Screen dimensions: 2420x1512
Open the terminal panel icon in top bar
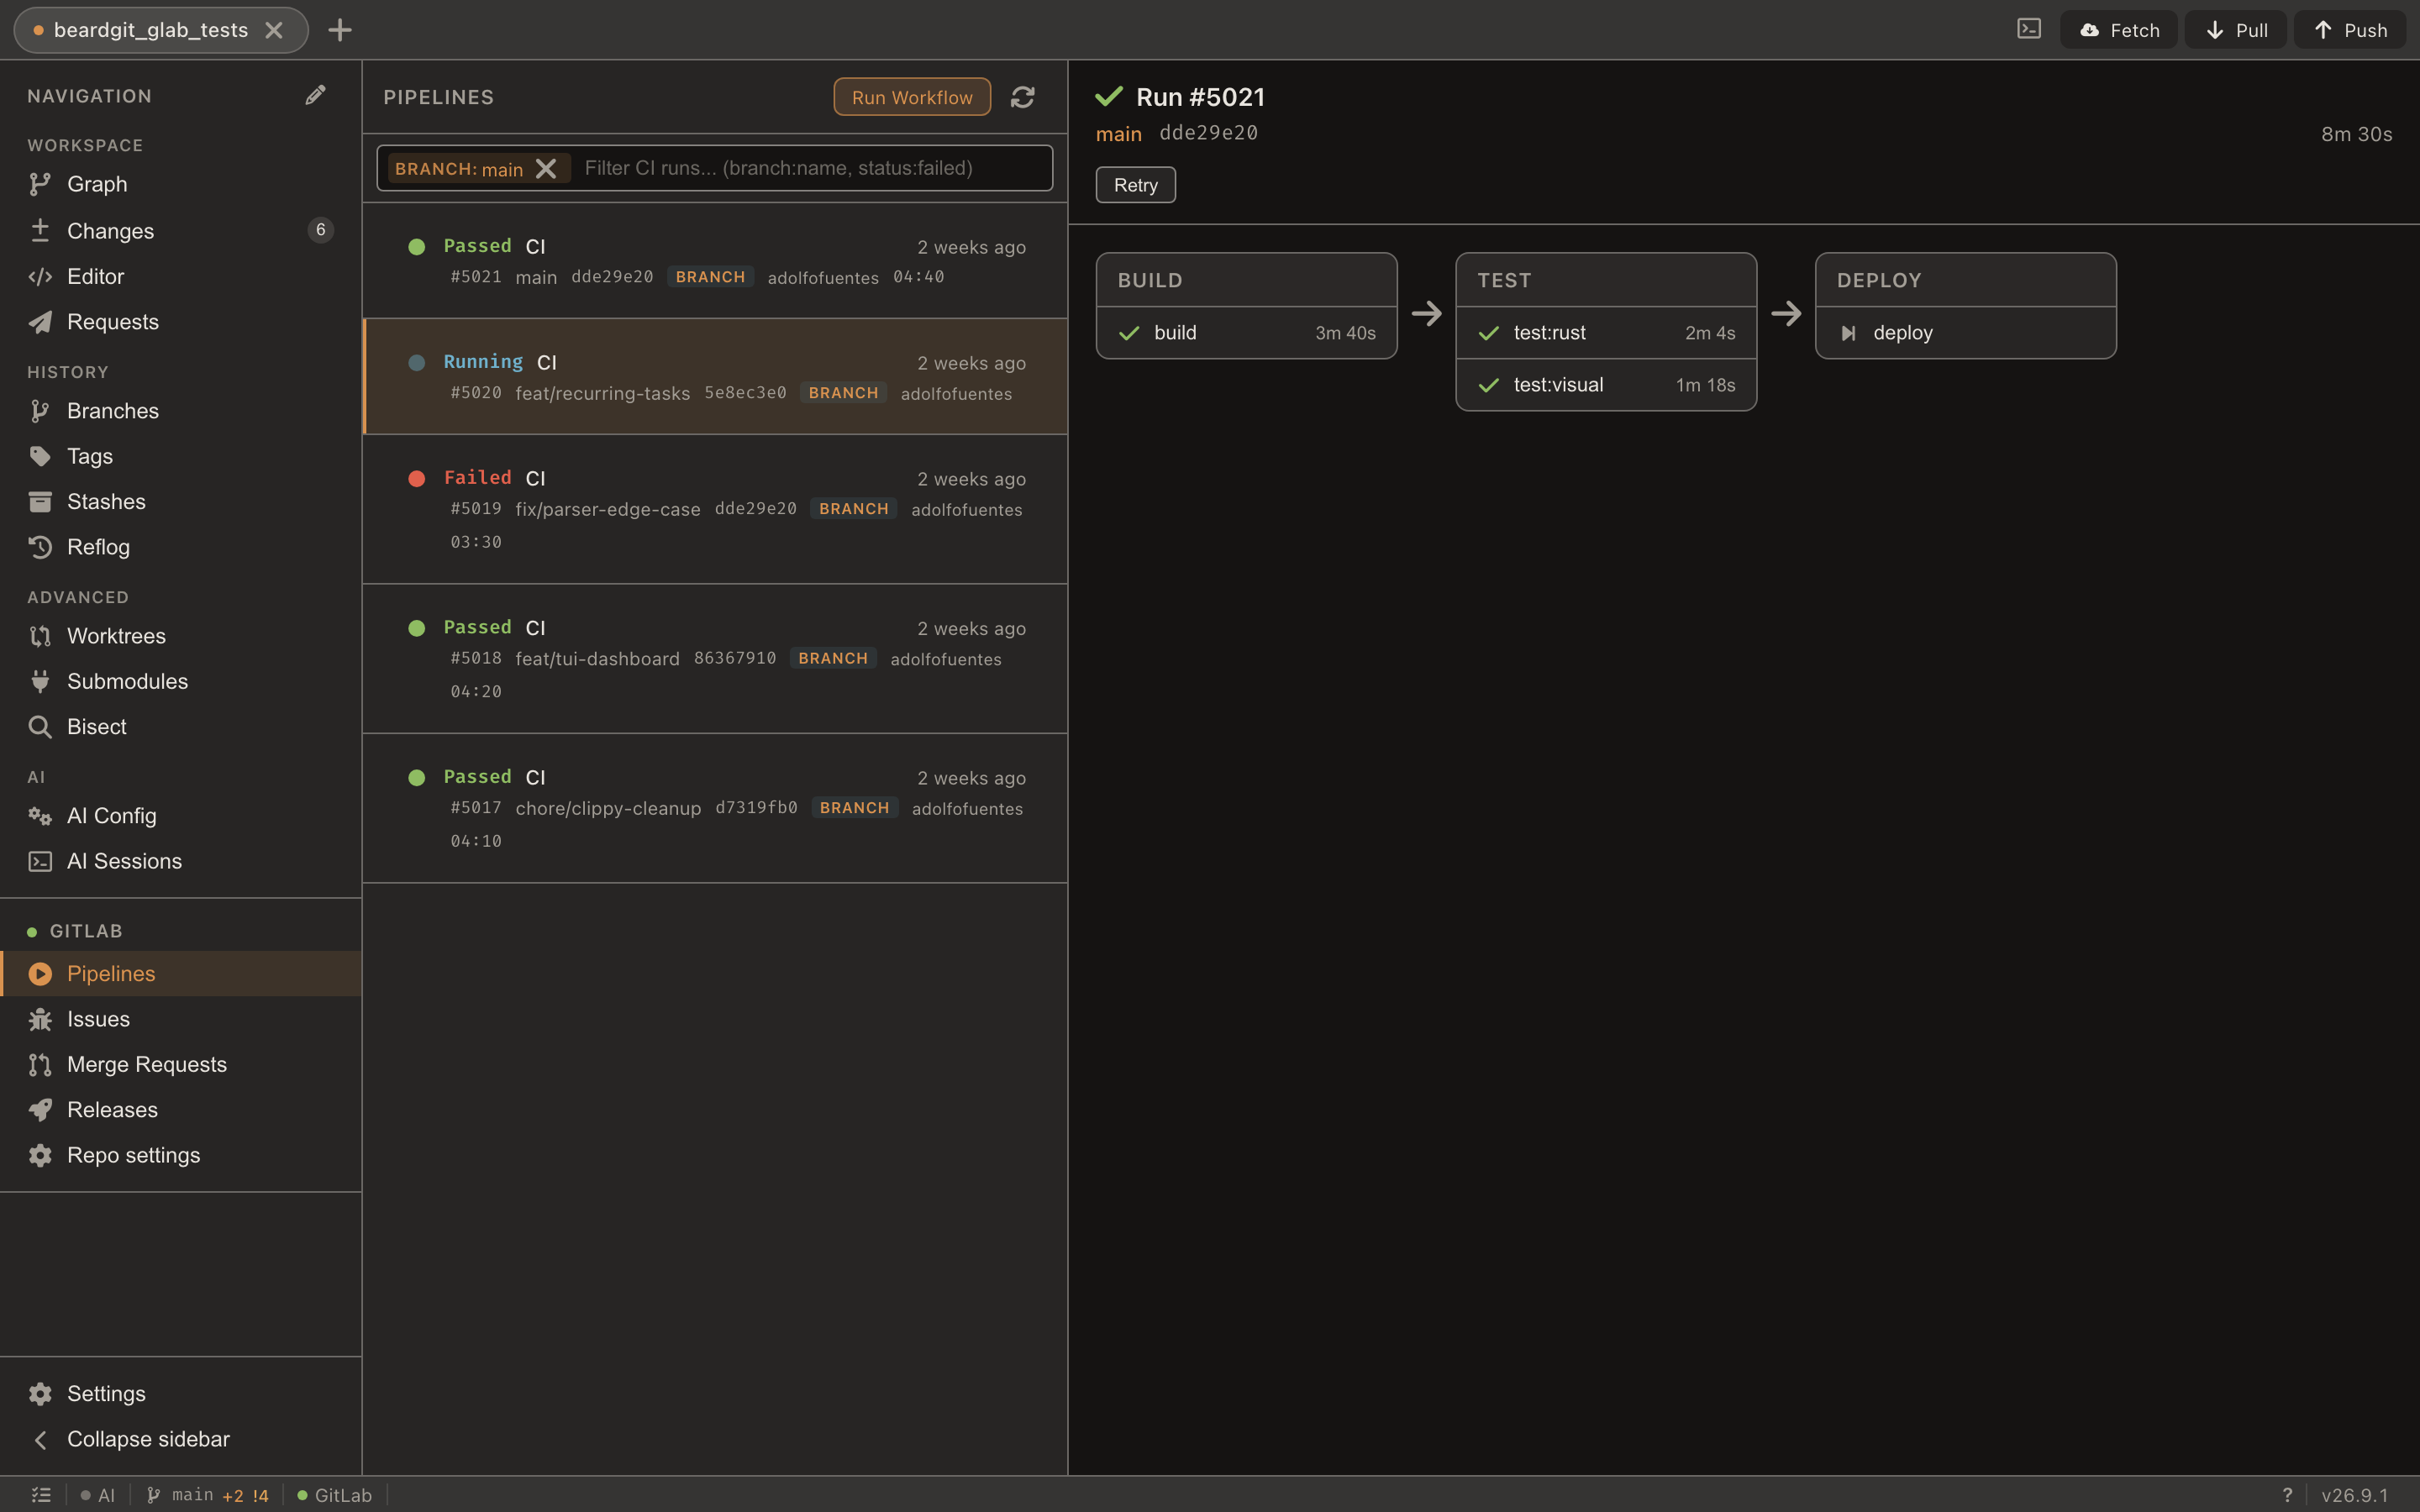pyautogui.click(x=2028, y=29)
